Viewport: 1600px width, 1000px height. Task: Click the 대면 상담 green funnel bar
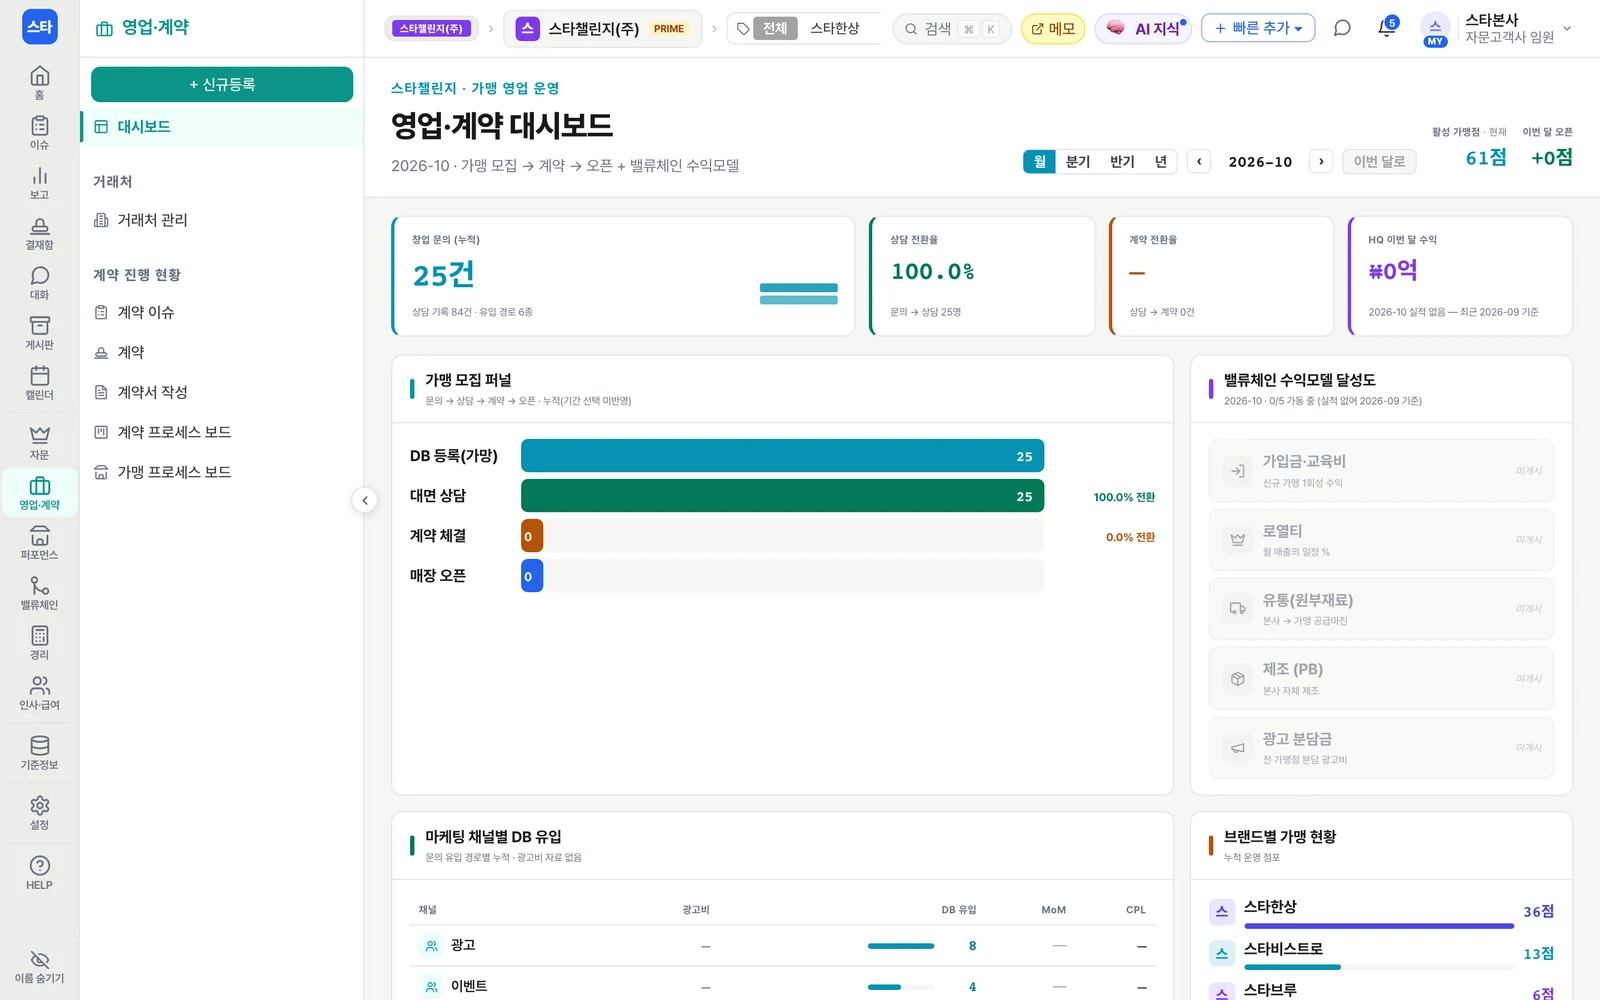tap(782, 496)
